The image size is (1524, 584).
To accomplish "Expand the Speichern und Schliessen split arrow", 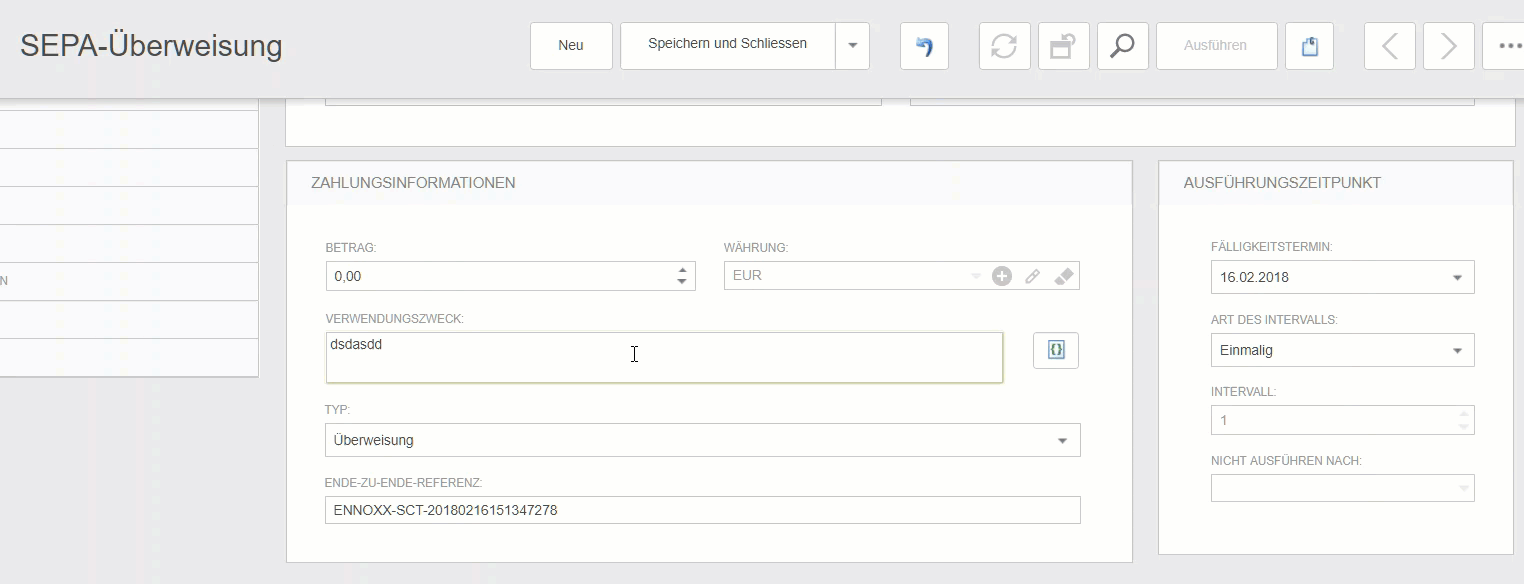I will coord(853,46).
